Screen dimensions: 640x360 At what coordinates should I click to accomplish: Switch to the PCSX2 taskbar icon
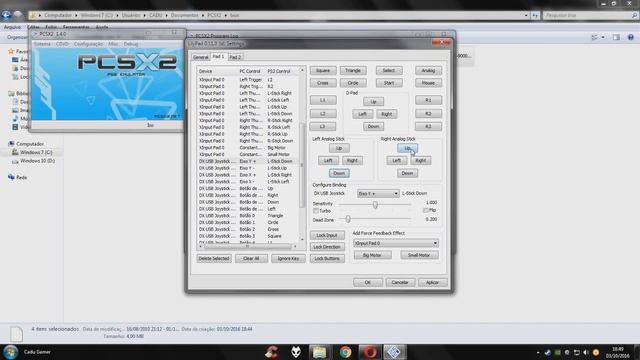pos(394,352)
